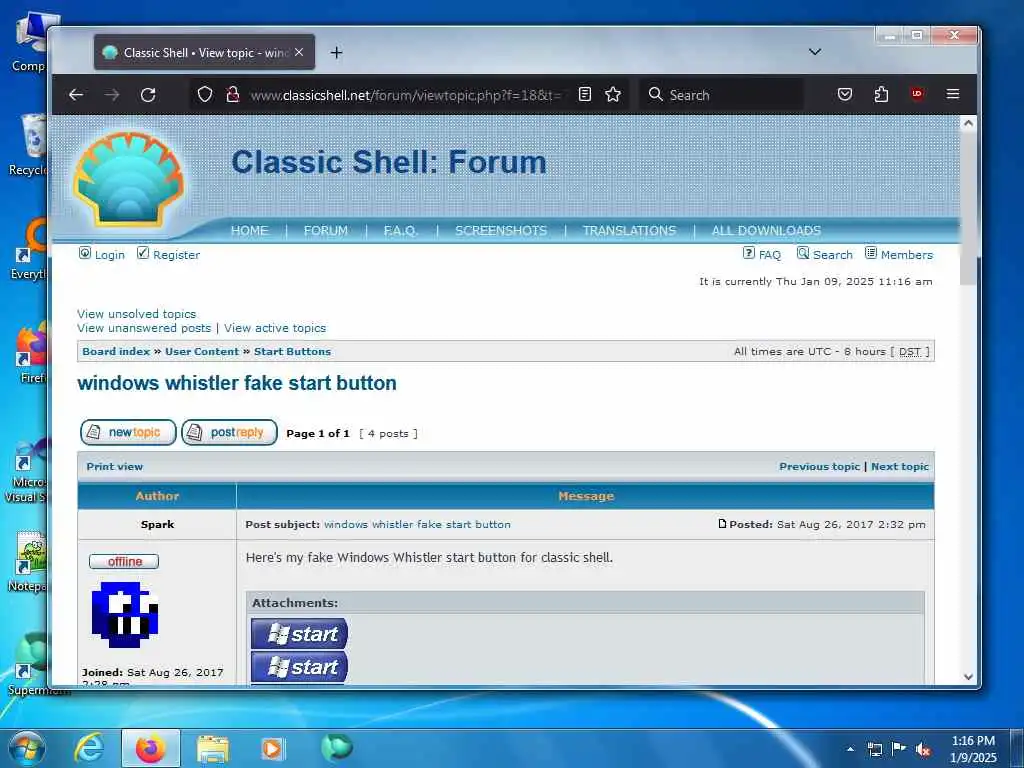The width and height of the screenshot is (1024, 768).
Task: Click the newtopic button
Action: 128,432
